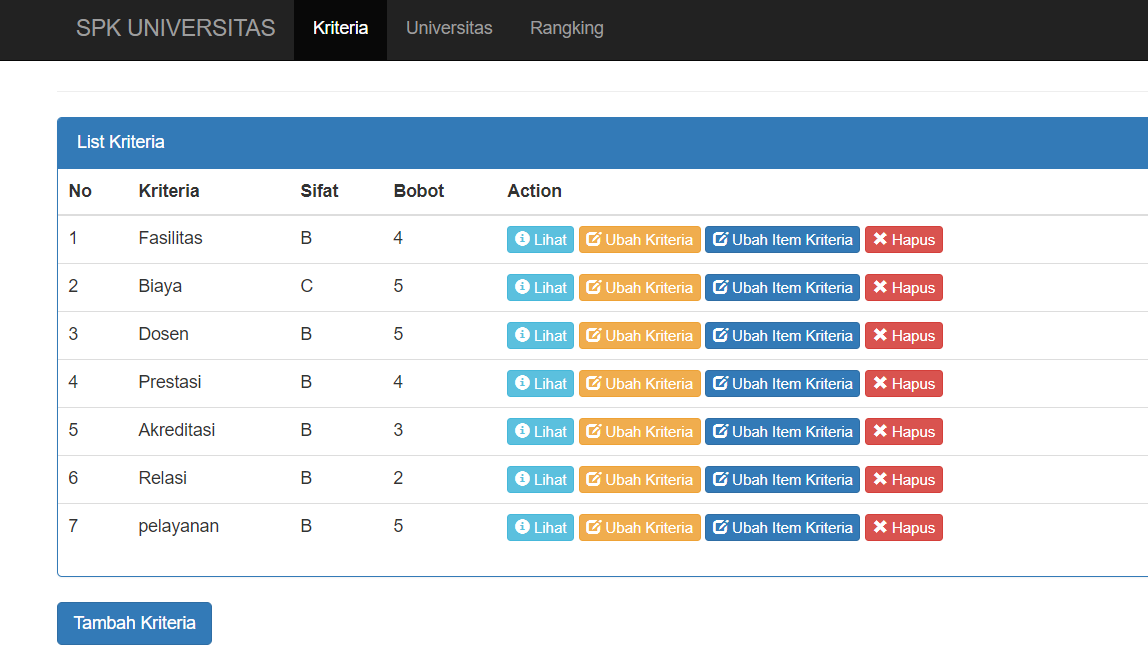Select row number 1 in the list
The image size is (1148, 660).
tap(73, 238)
